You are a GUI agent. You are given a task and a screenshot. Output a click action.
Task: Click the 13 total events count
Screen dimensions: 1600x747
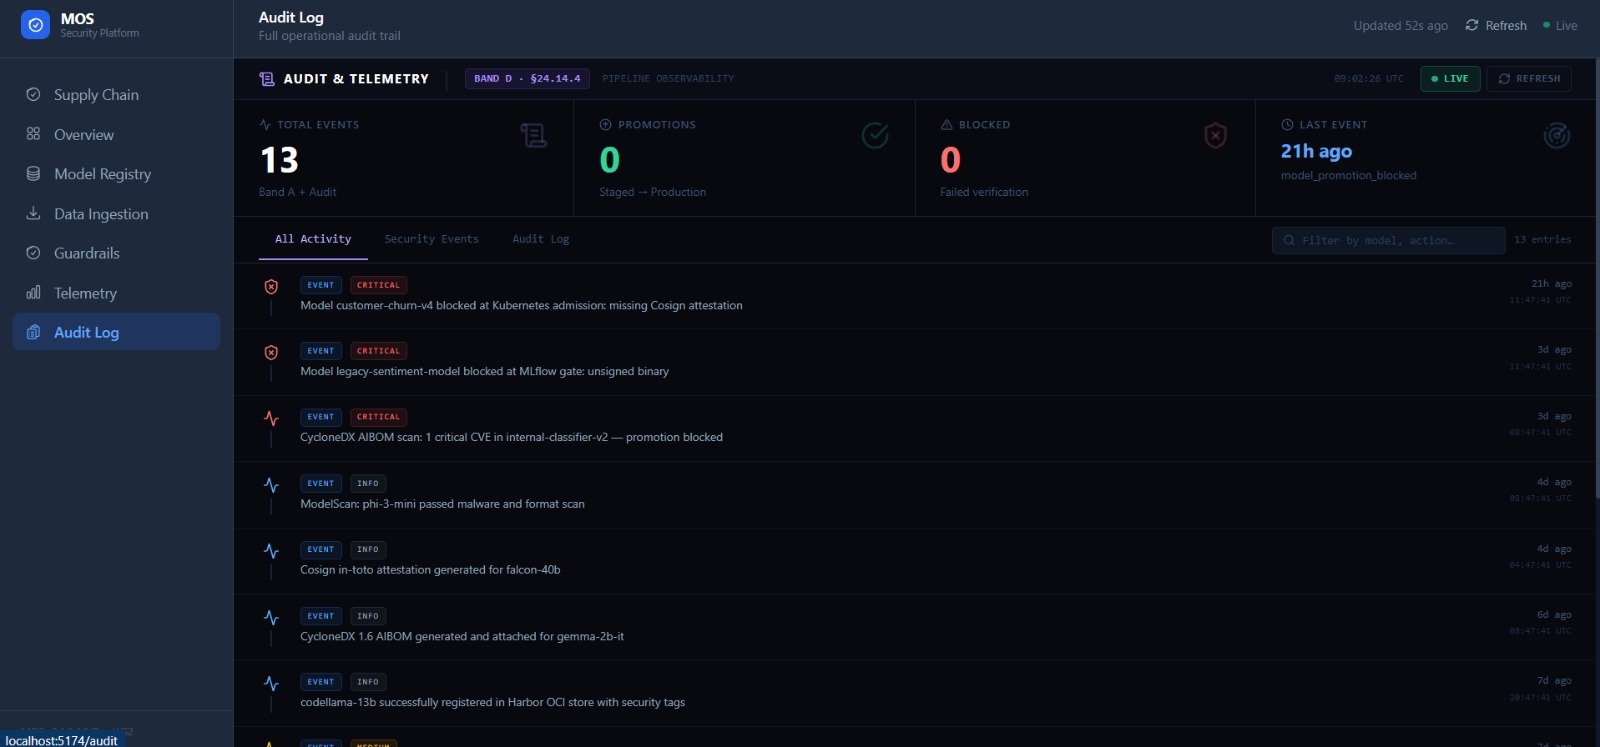click(x=279, y=160)
